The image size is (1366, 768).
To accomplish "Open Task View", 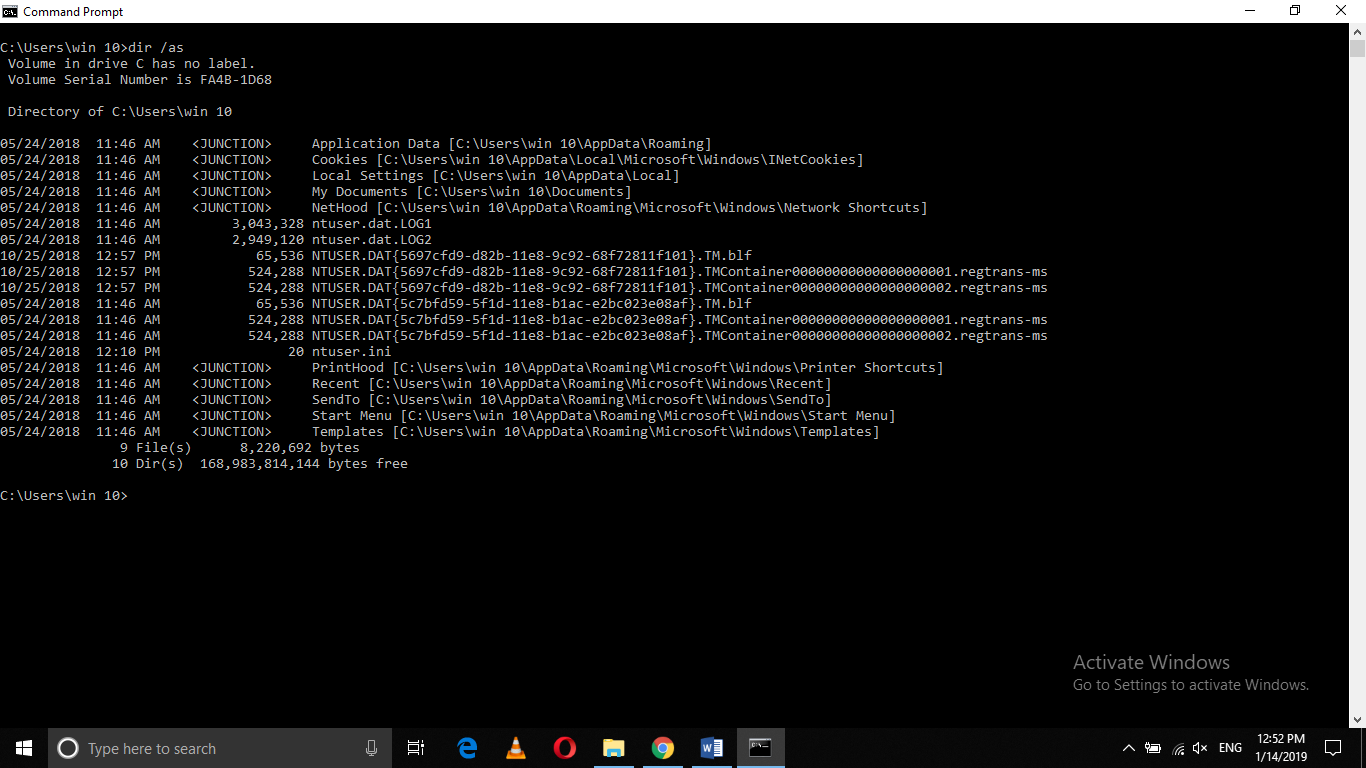I will click(x=415, y=747).
